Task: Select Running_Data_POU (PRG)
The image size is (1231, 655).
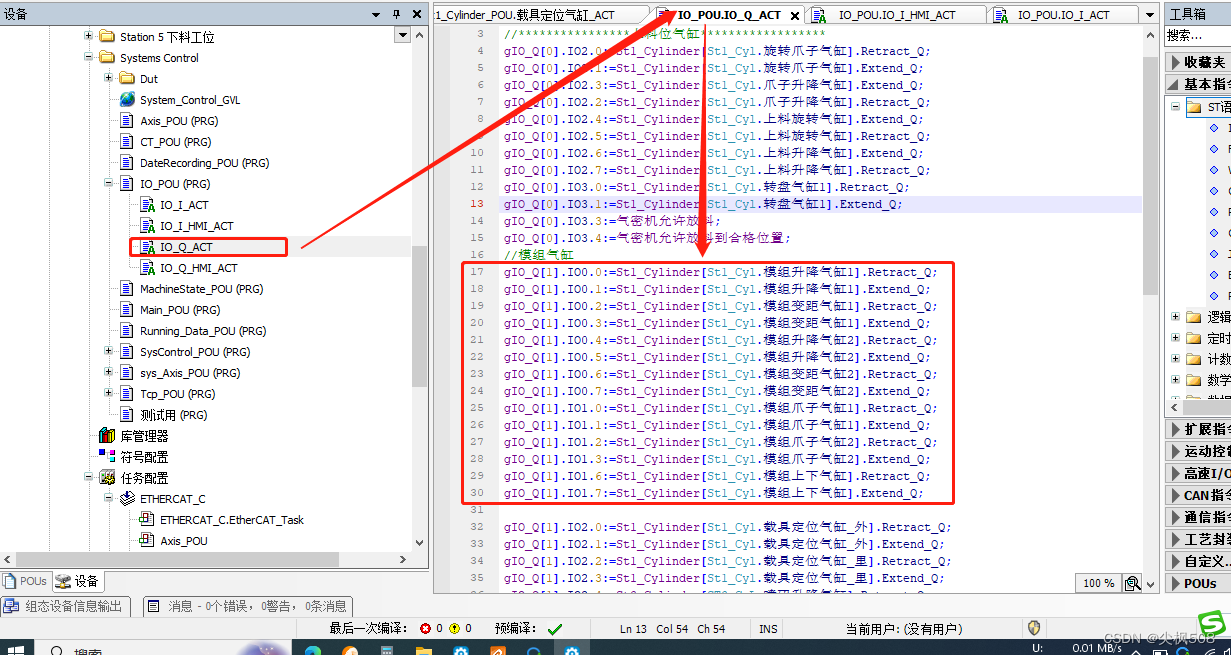Action: point(201,331)
